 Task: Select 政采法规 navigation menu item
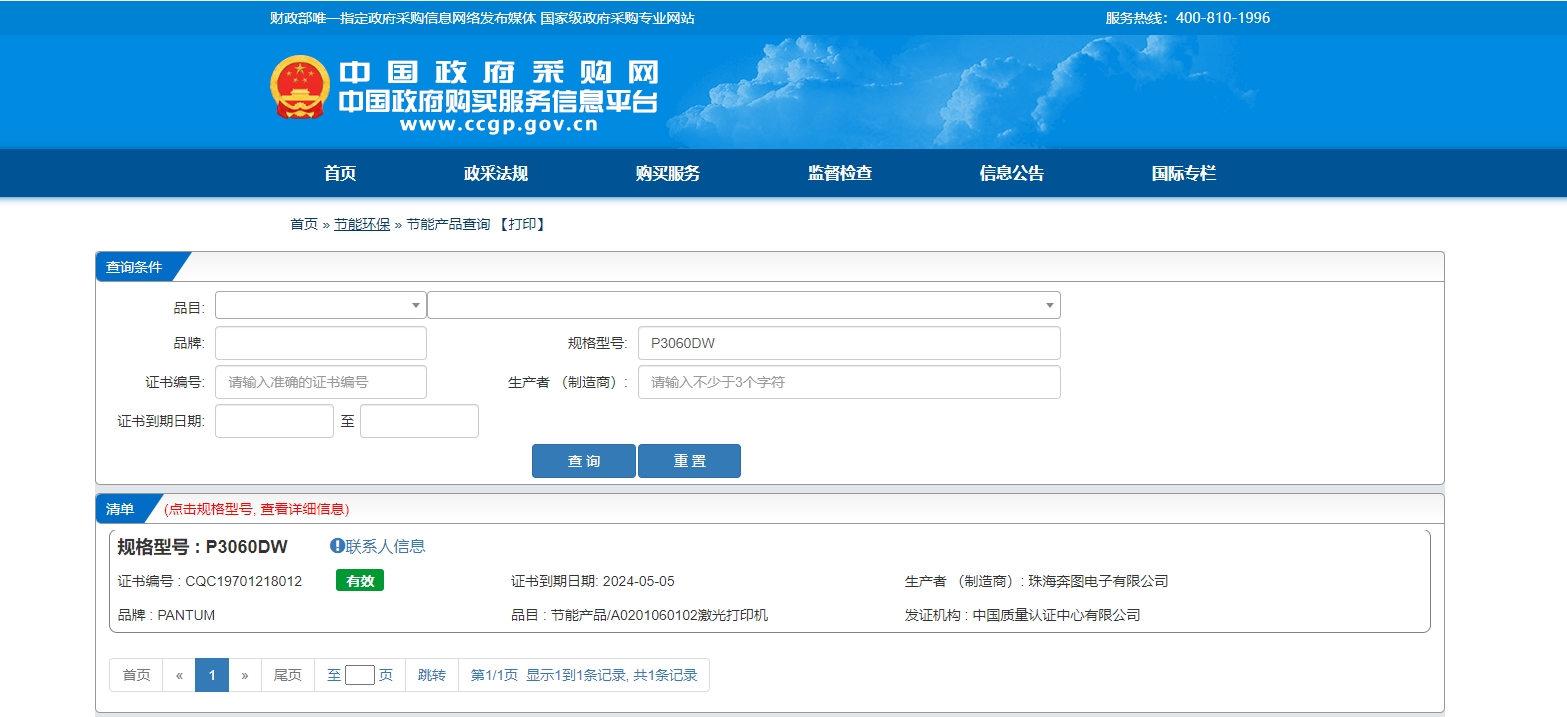pos(495,173)
